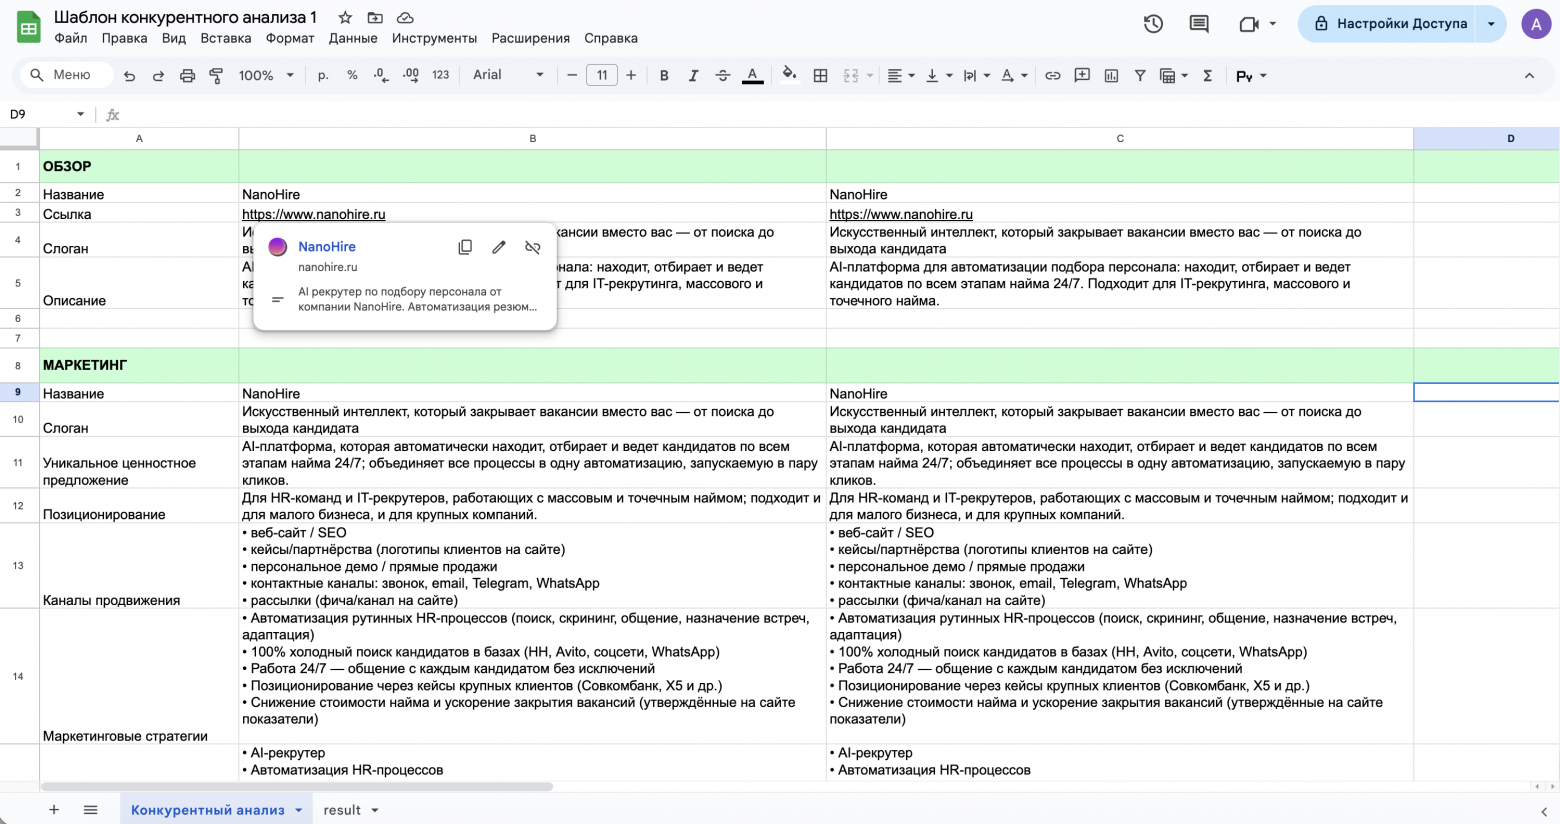Switch to the result sheet tab
The image size is (1560, 824).
pos(340,810)
